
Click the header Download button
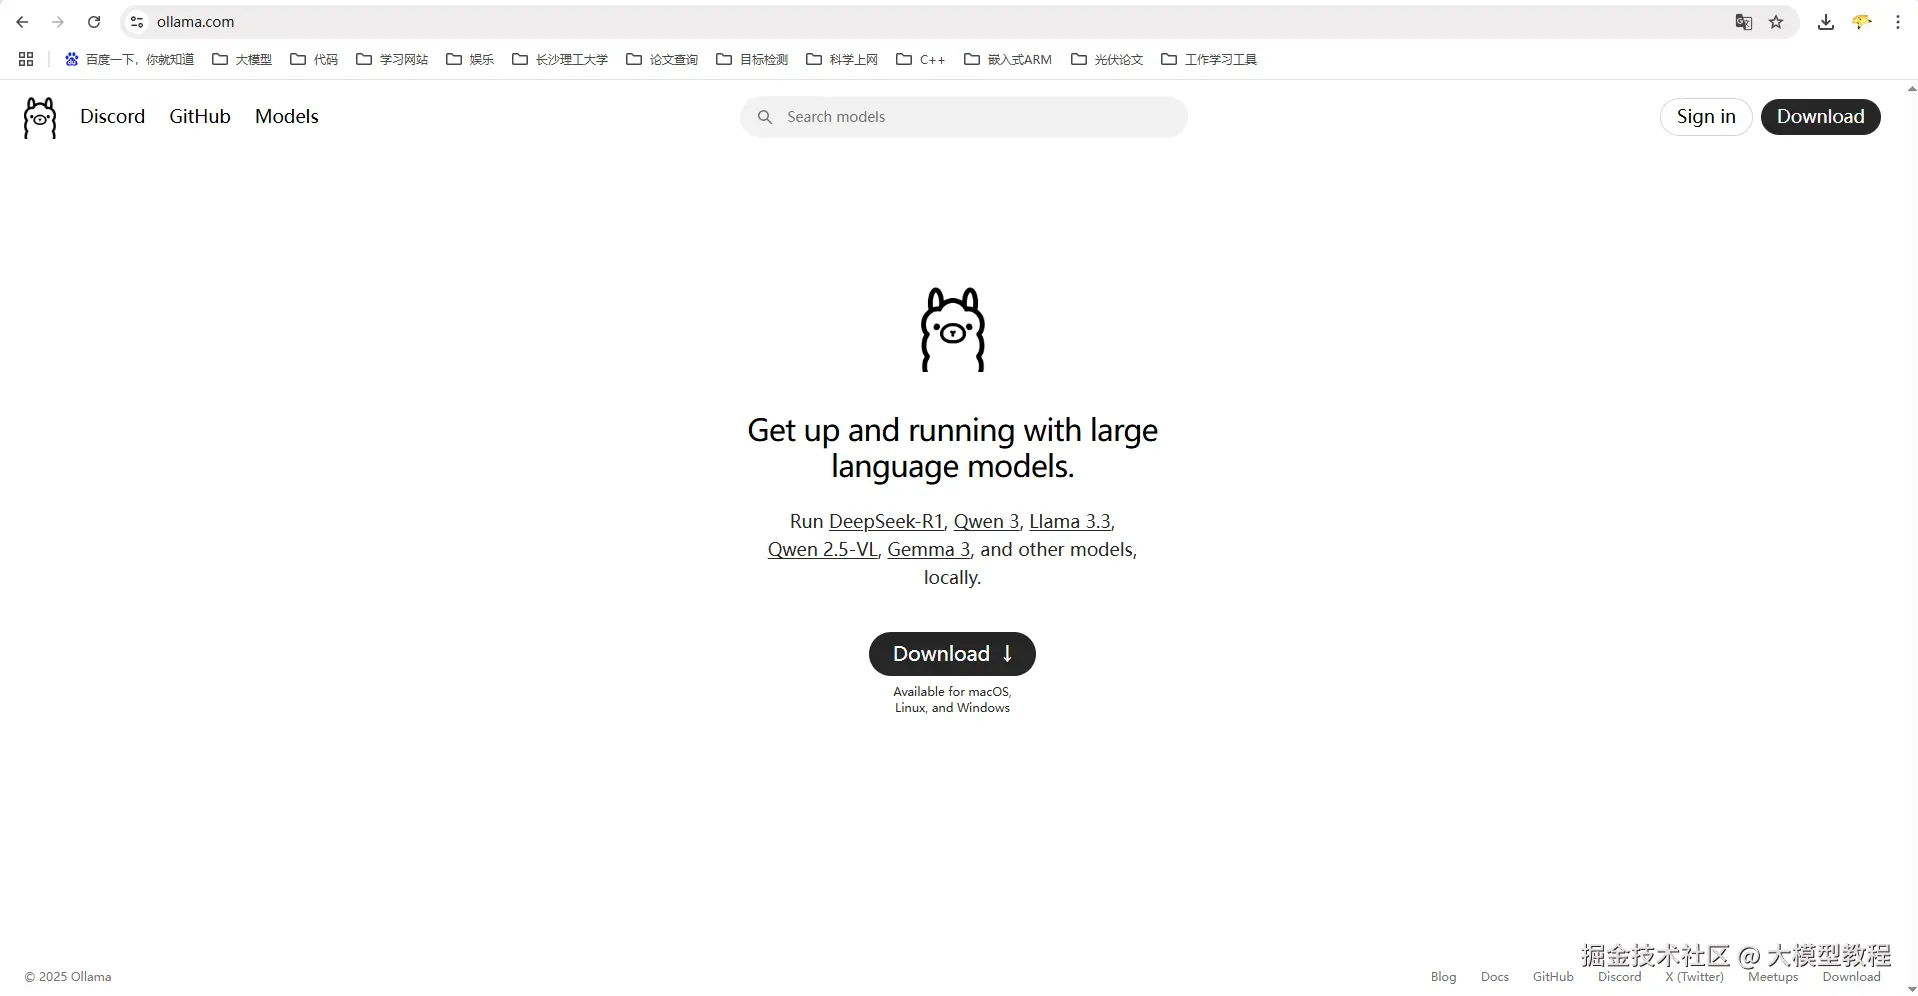click(1820, 117)
